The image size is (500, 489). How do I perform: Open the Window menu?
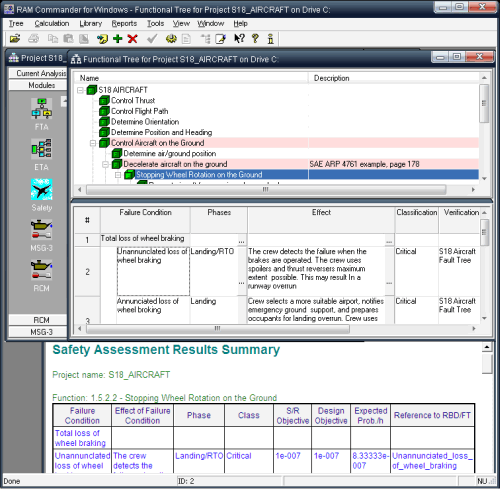(211, 23)
